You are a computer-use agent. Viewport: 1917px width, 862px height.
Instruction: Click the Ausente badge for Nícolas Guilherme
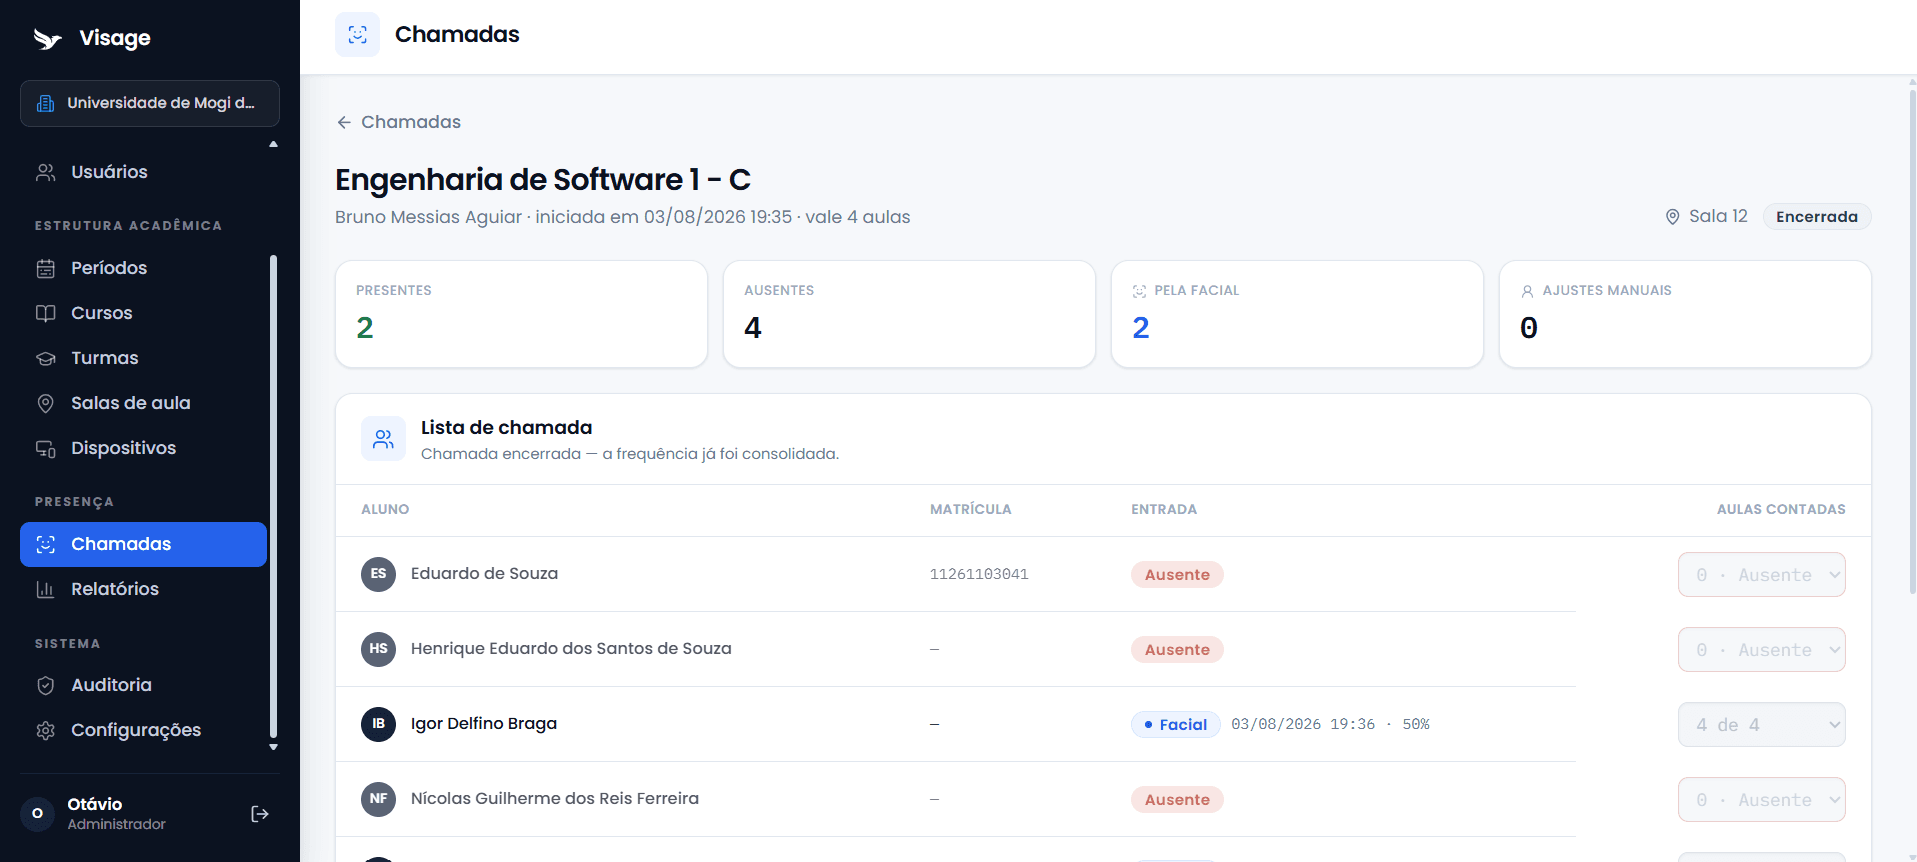(1177, 800)
